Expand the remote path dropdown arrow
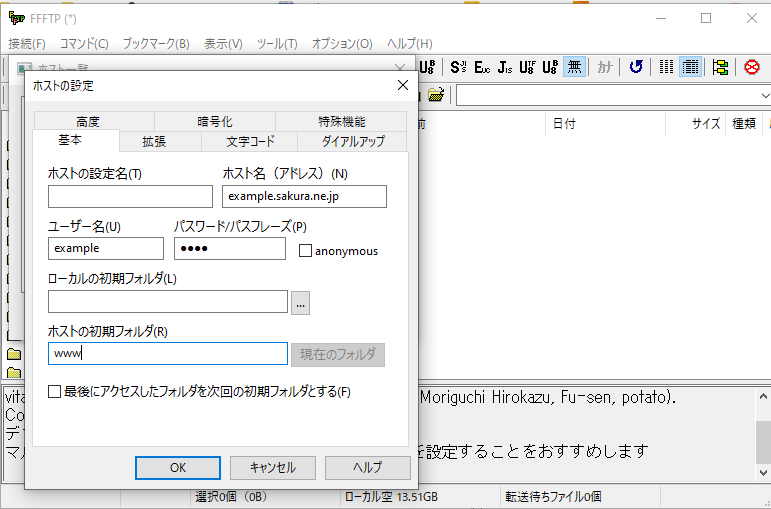Screen dimensions: 771x509 765,95
